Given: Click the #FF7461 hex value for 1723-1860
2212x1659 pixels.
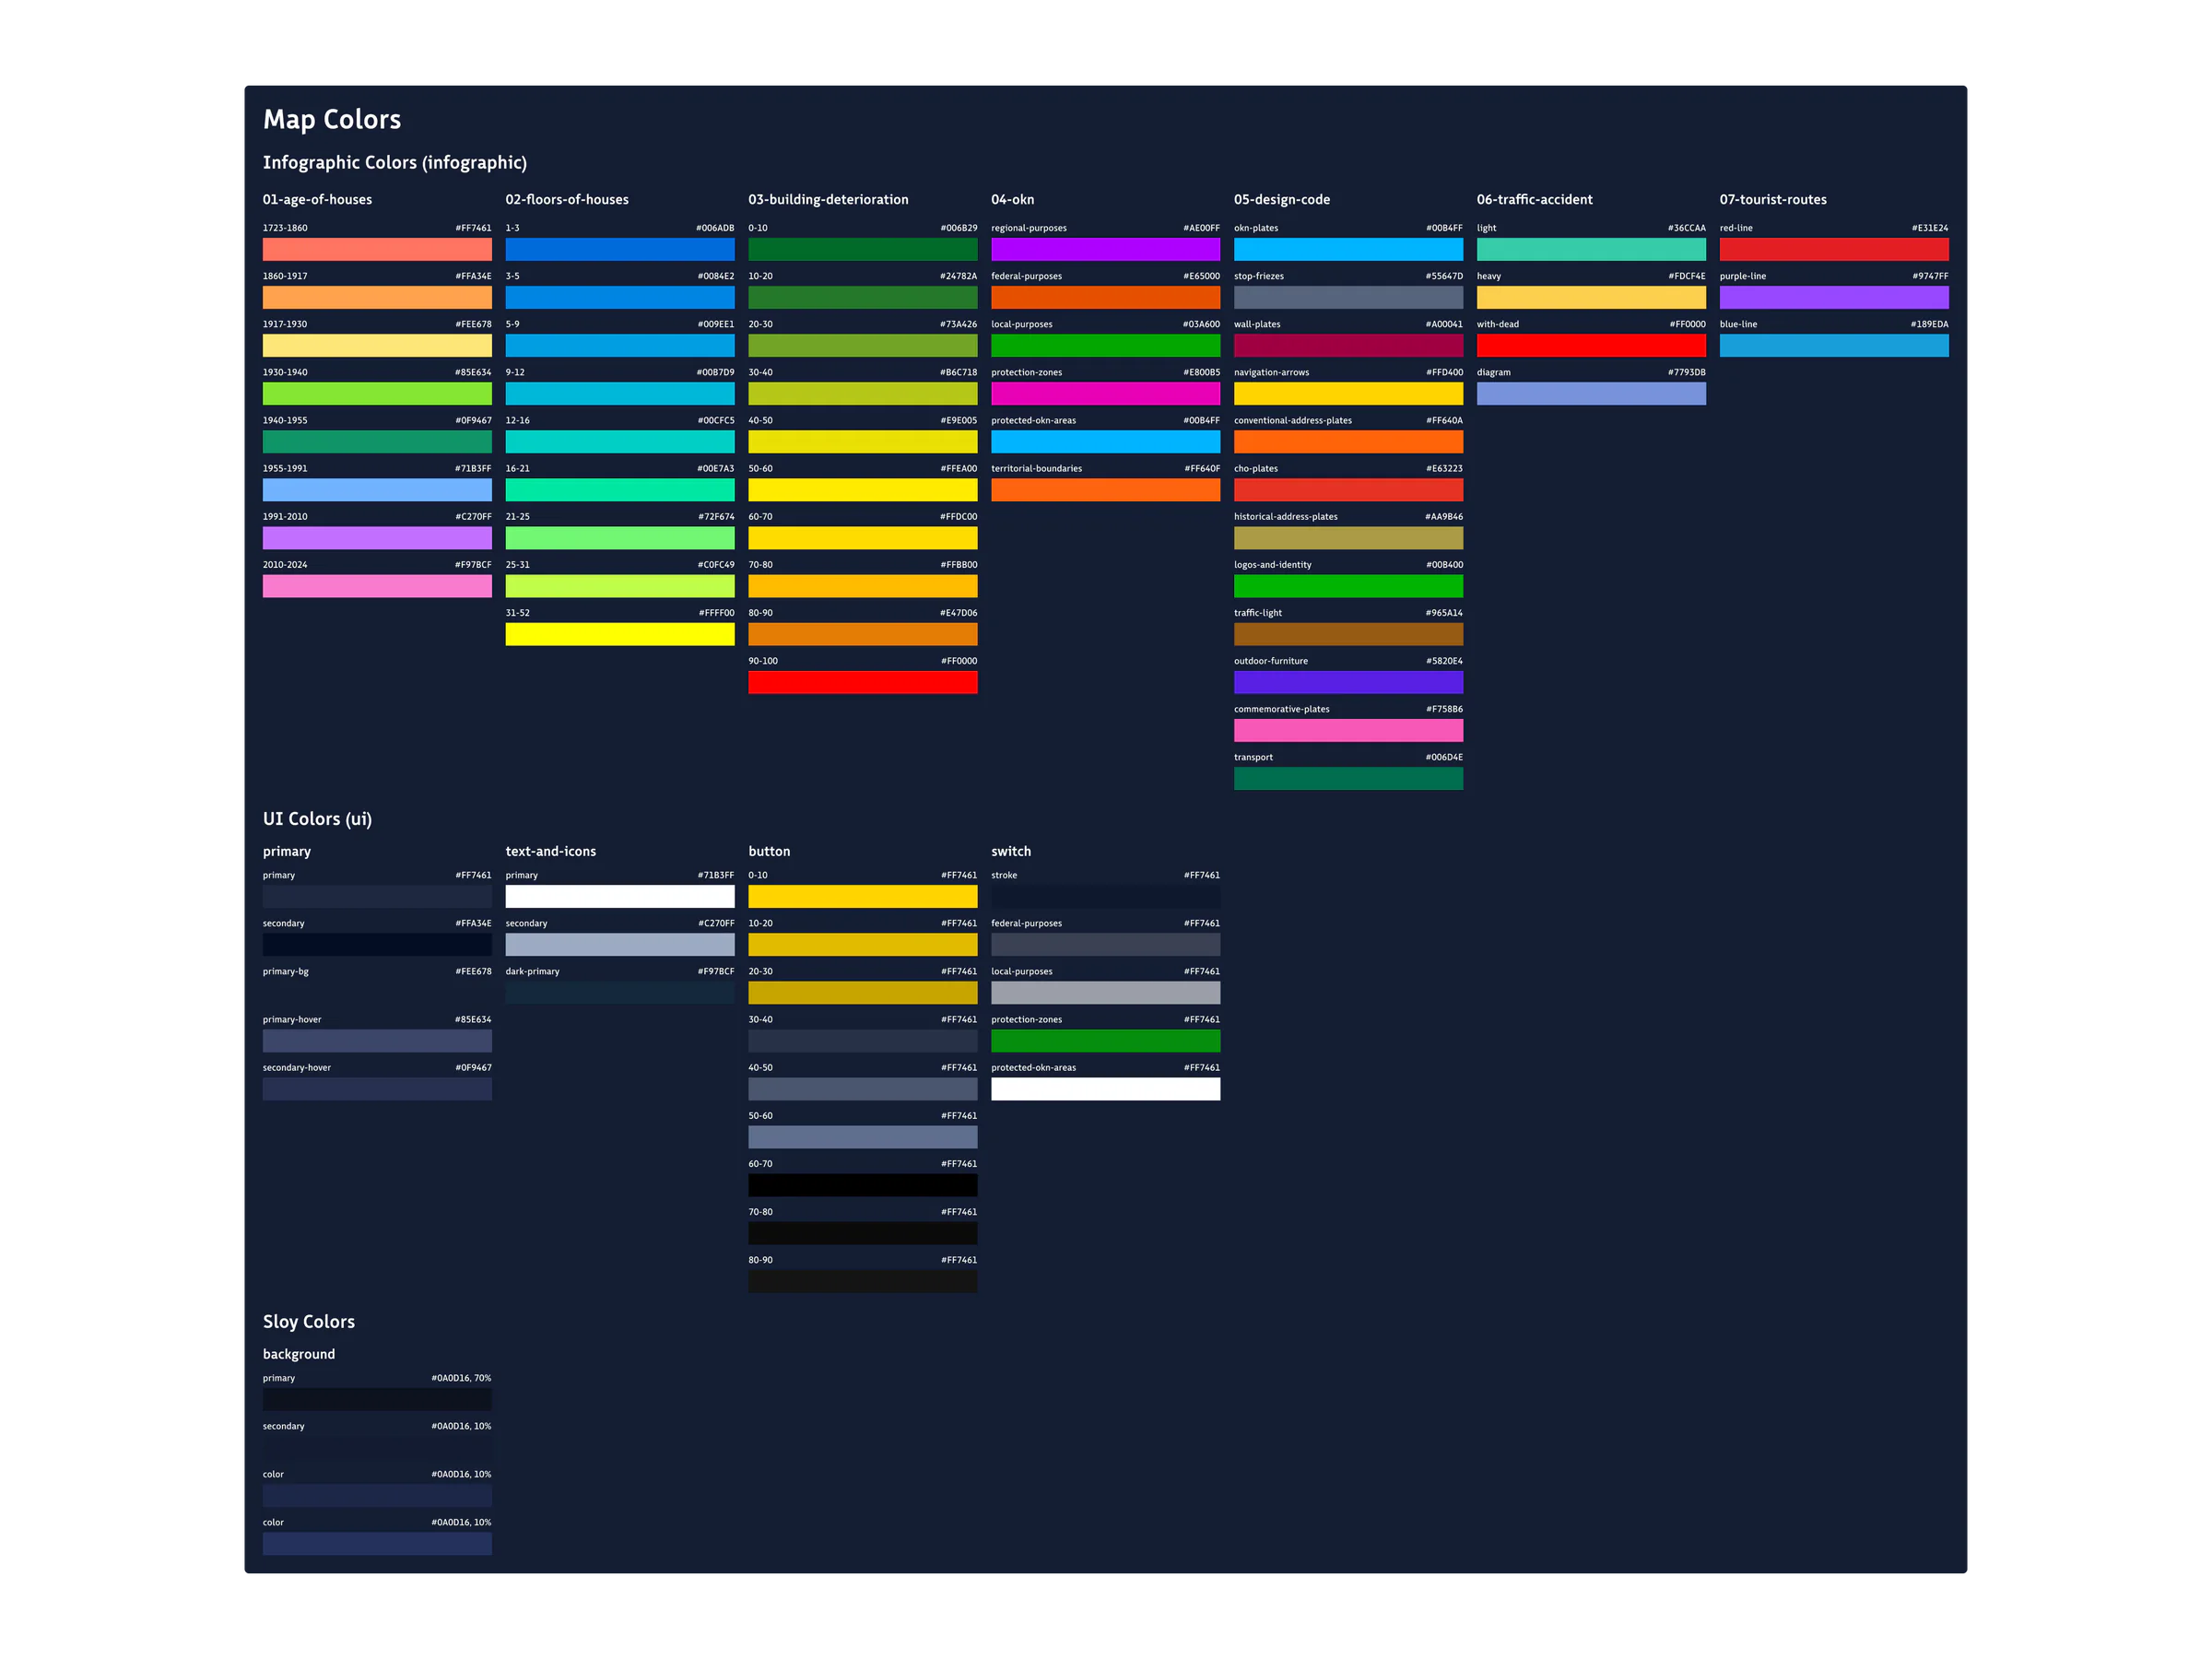Looking at the screenshot, I should [x=474, y=228].
